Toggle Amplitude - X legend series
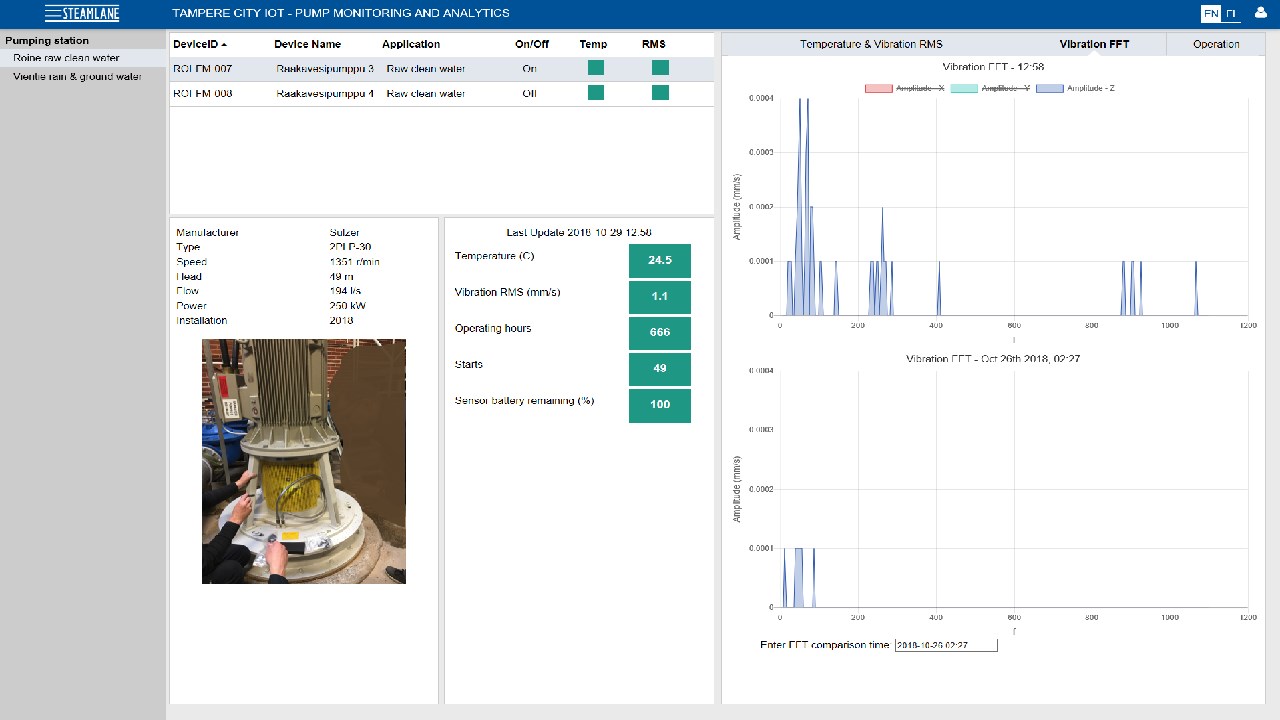1280x720 pixels. (x=904, y=88)
